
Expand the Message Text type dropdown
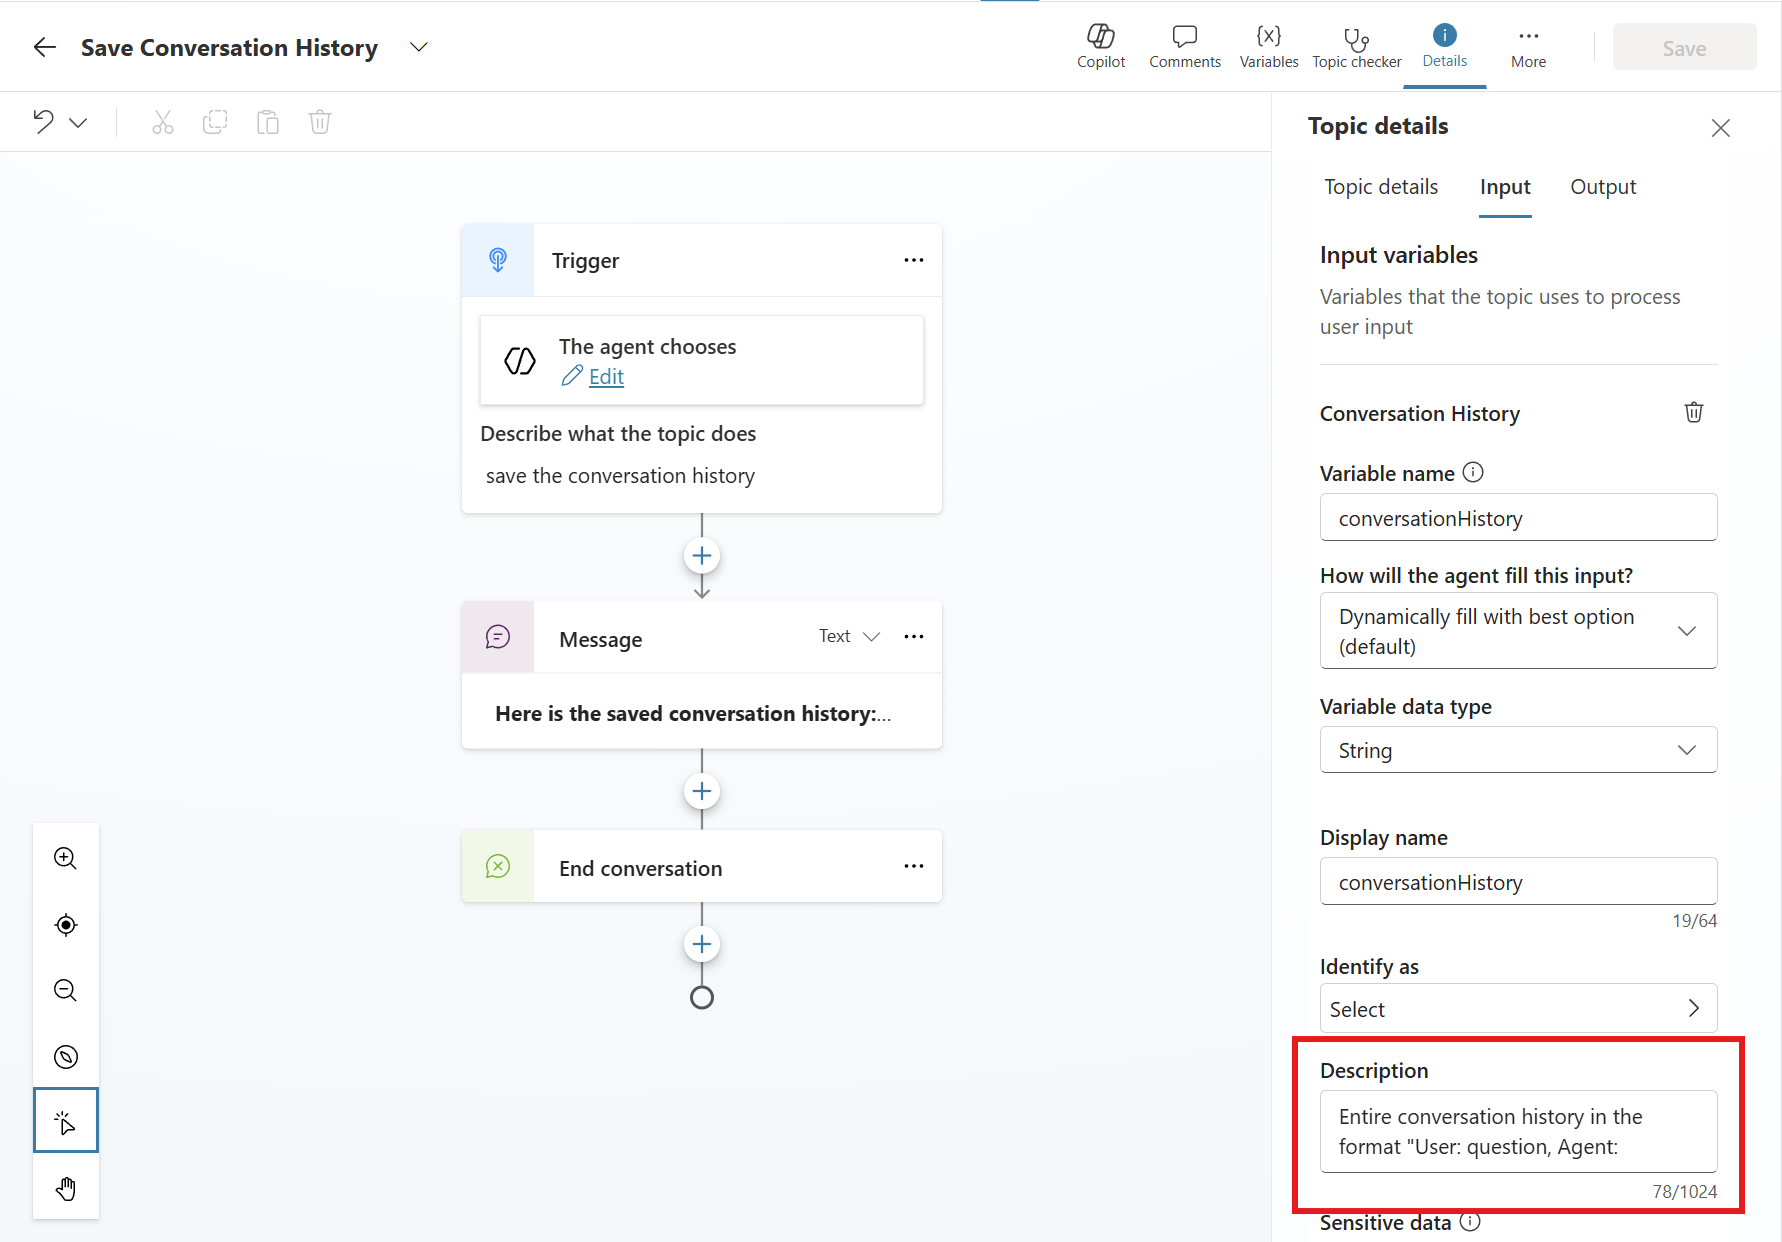click(x=849, y=637)
